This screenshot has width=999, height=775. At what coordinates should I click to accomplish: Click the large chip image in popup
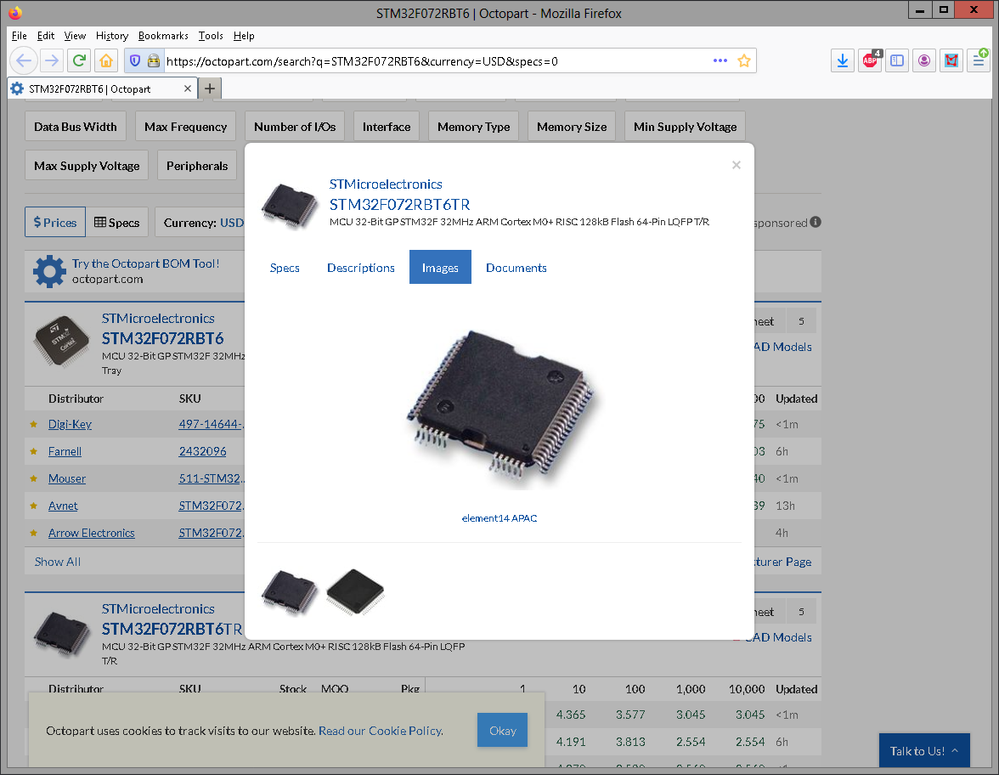(500, 408)
